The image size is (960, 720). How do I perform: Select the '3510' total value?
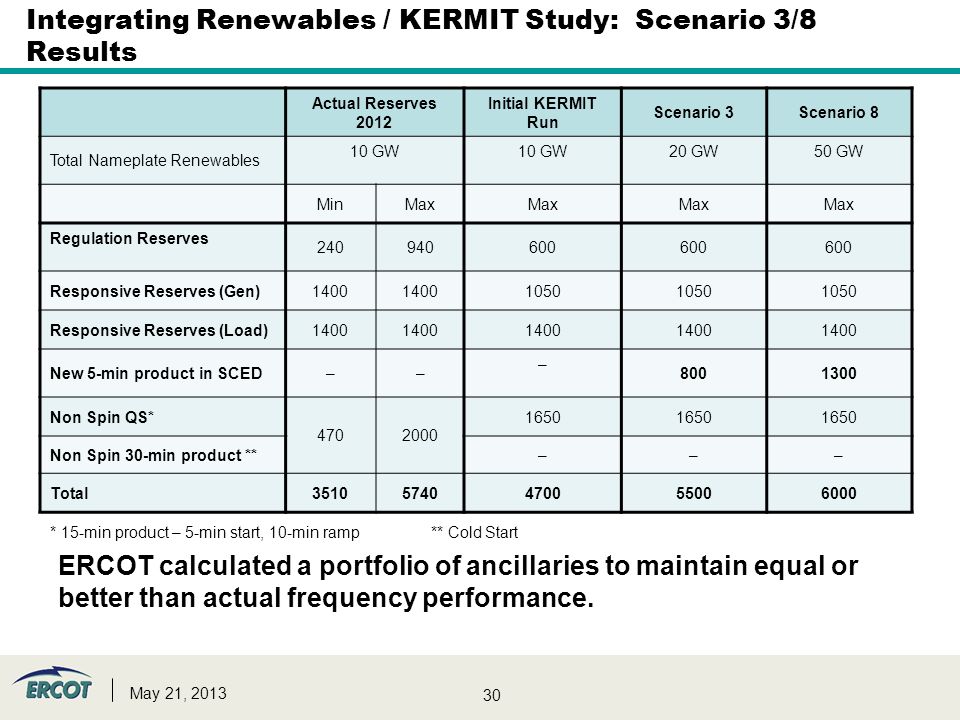coord(330,493)
